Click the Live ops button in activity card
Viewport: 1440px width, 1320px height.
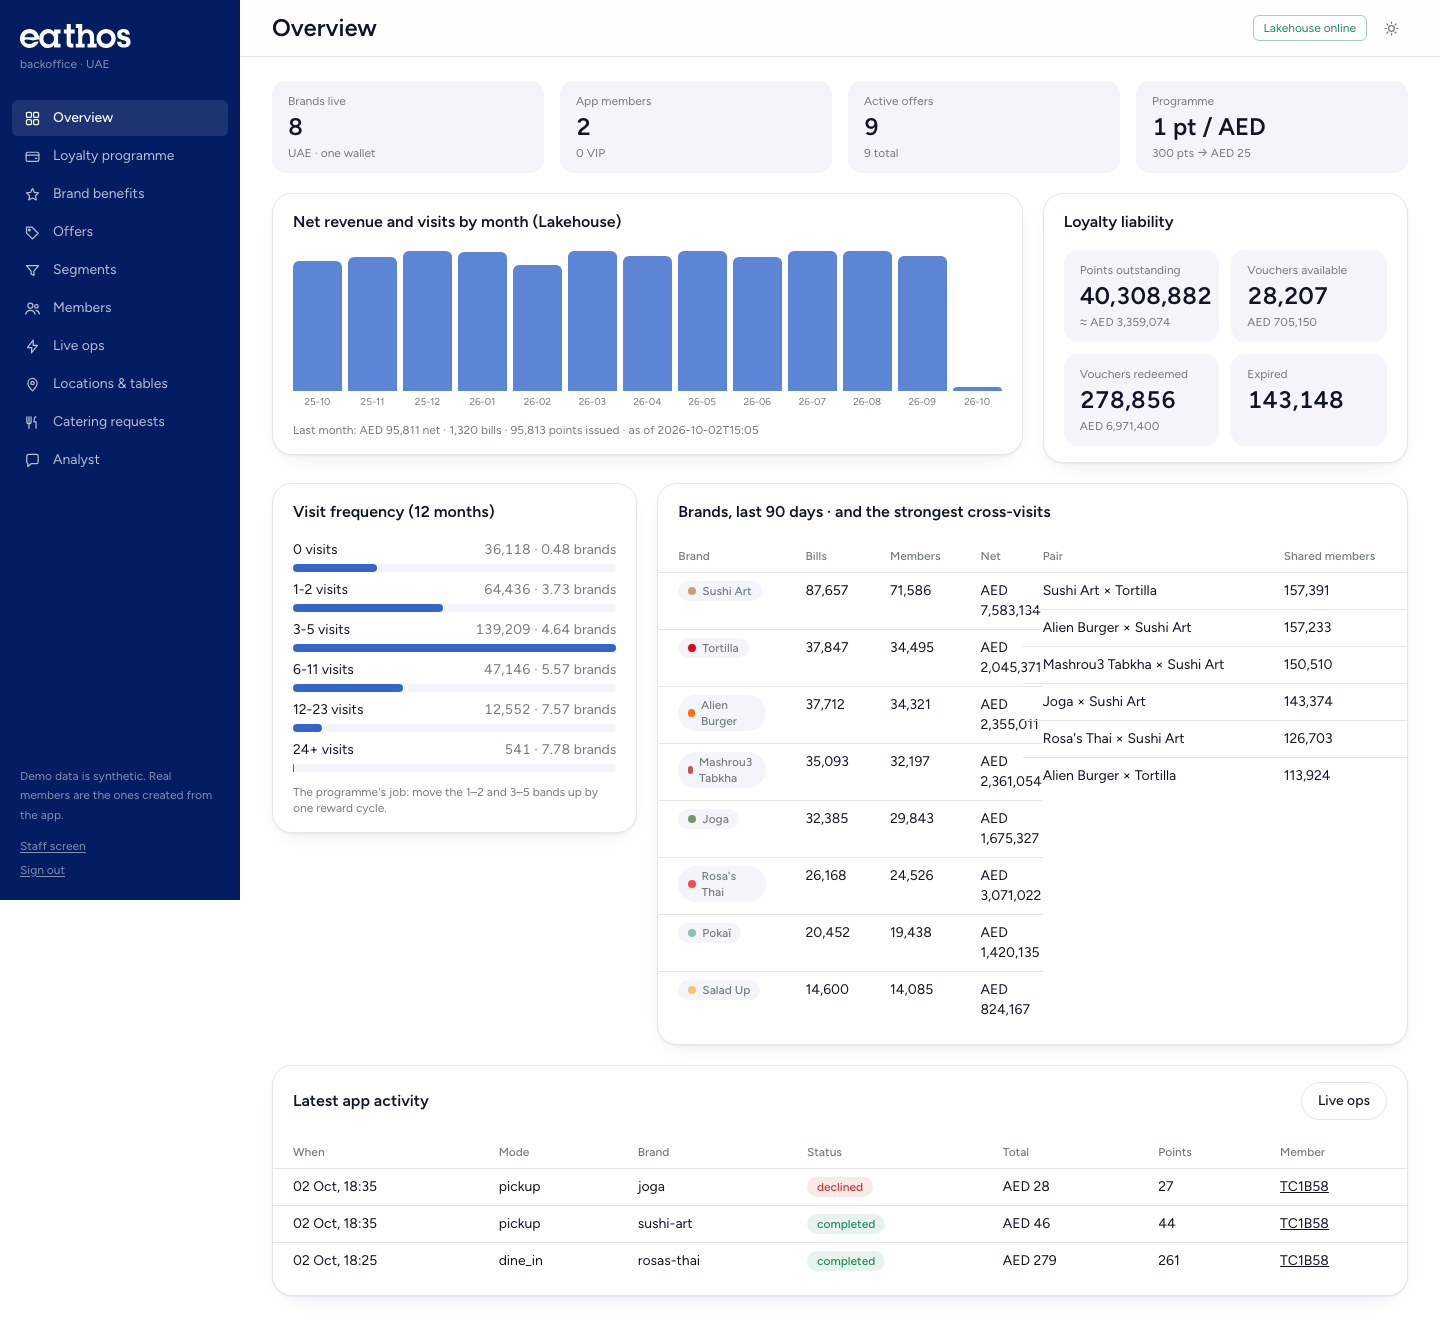click(1343, 1101)
